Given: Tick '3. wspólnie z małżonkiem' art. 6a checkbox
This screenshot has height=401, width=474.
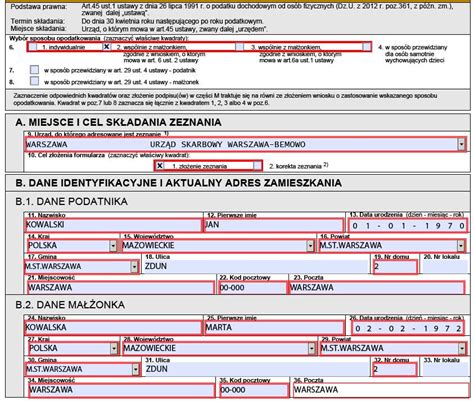Looking at the screenshot, I should [239, 47].
